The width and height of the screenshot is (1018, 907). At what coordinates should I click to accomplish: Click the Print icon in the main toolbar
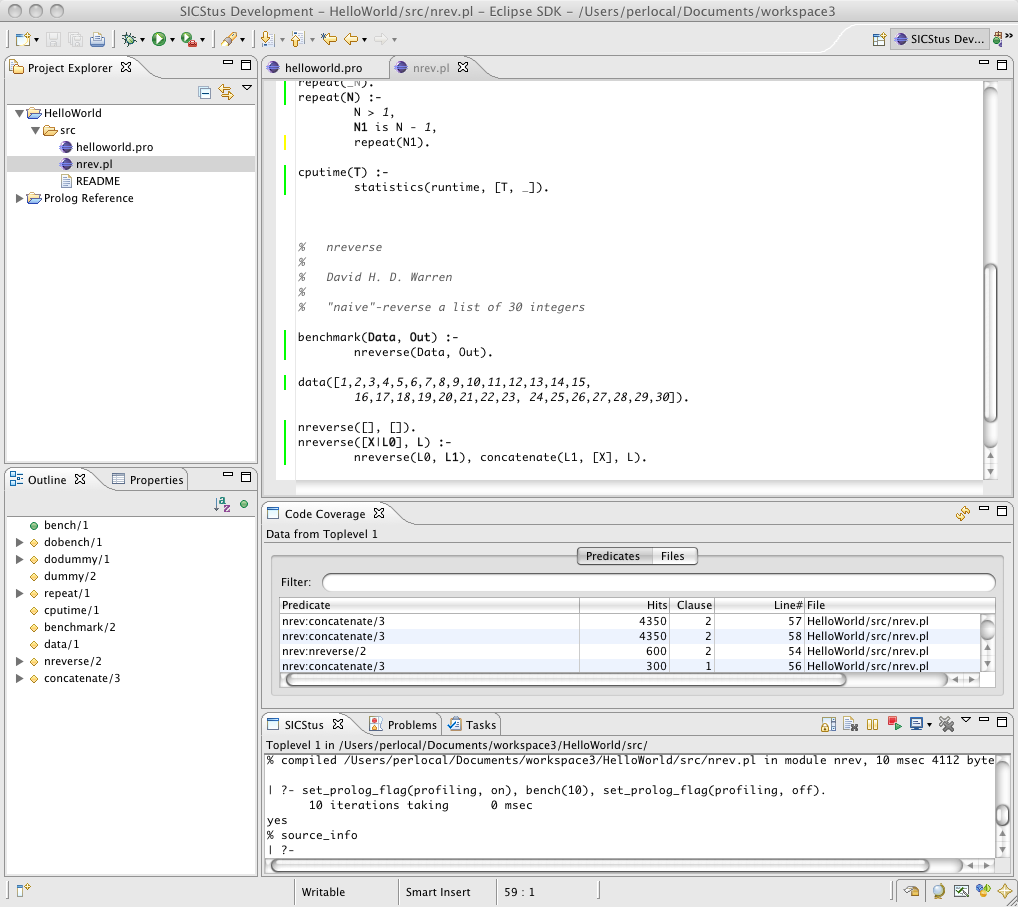tap(97, 40)
